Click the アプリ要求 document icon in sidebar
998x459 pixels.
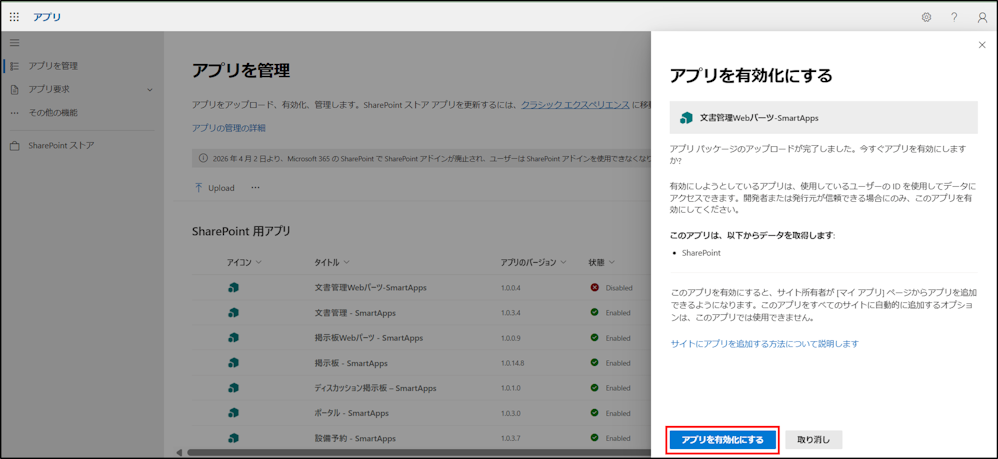(15, 90)
